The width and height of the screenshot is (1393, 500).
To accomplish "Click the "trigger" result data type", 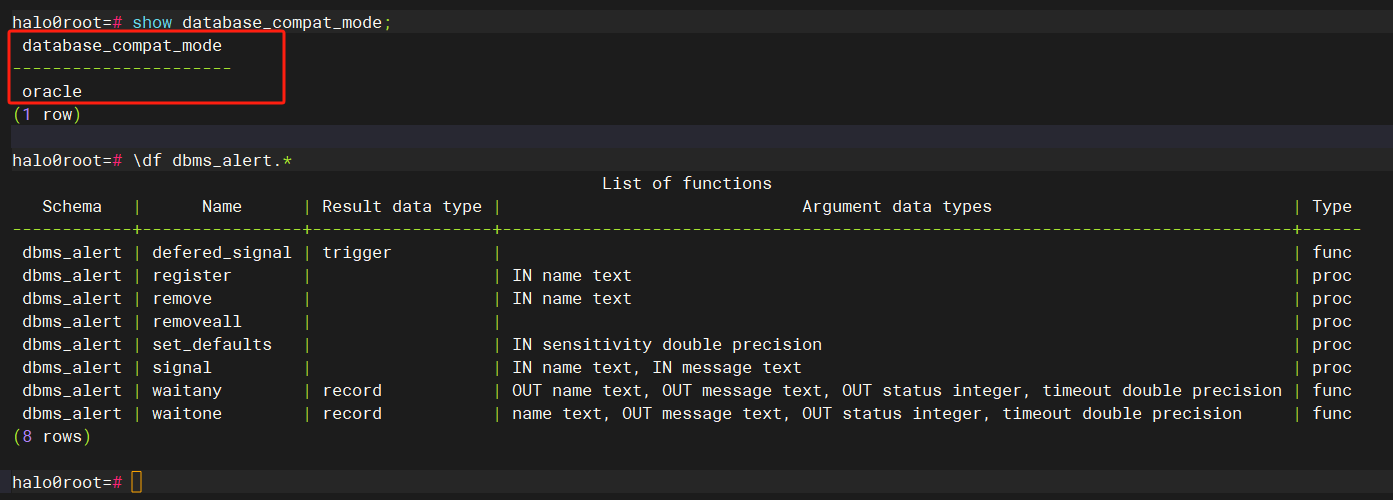I will (x=356, y=252).
